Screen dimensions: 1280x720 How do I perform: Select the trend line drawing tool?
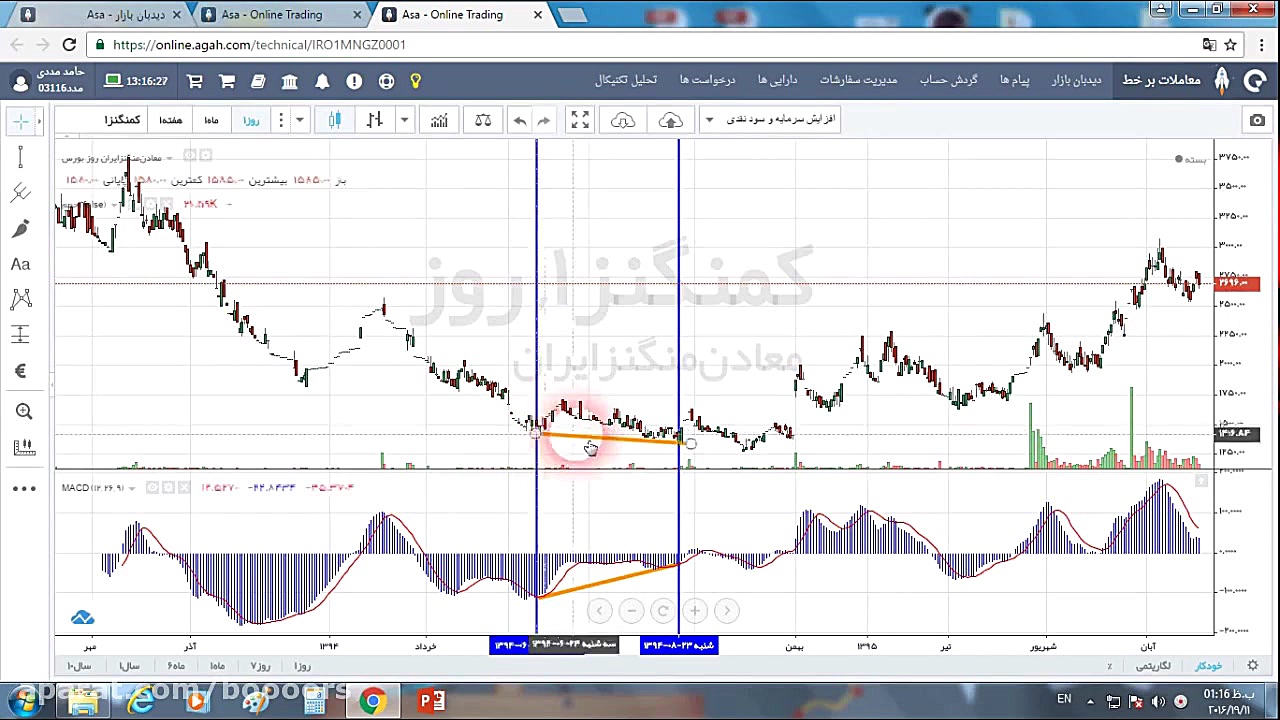coord(20,157)
